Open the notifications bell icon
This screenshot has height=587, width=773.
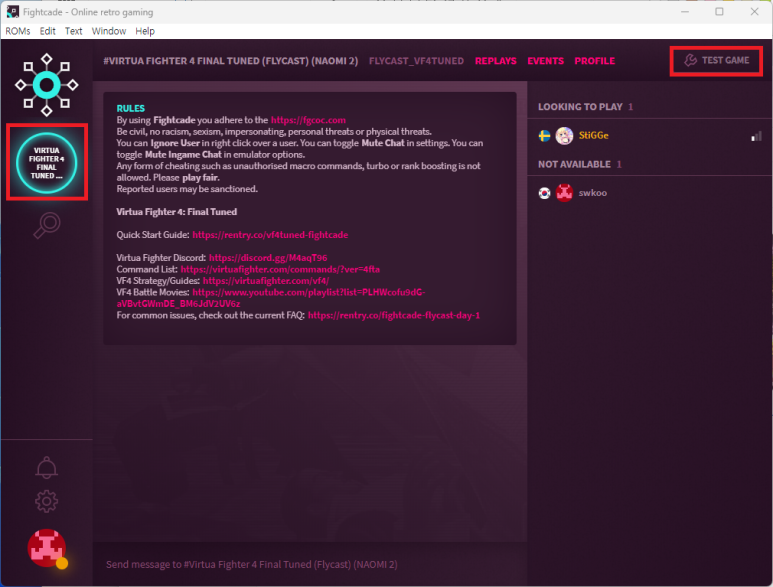coord(46,467)
